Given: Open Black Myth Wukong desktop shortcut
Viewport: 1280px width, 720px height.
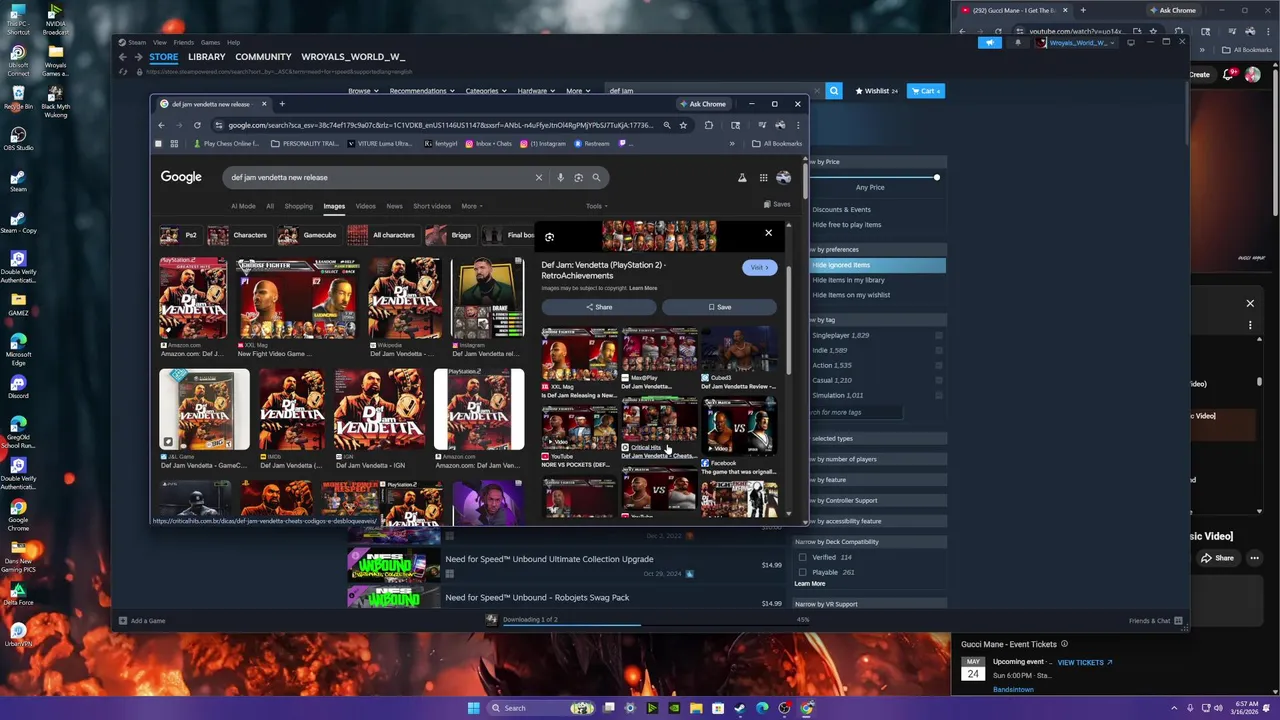Looking at the screenshot, I should pyautogui.click(x=55, y=102).
